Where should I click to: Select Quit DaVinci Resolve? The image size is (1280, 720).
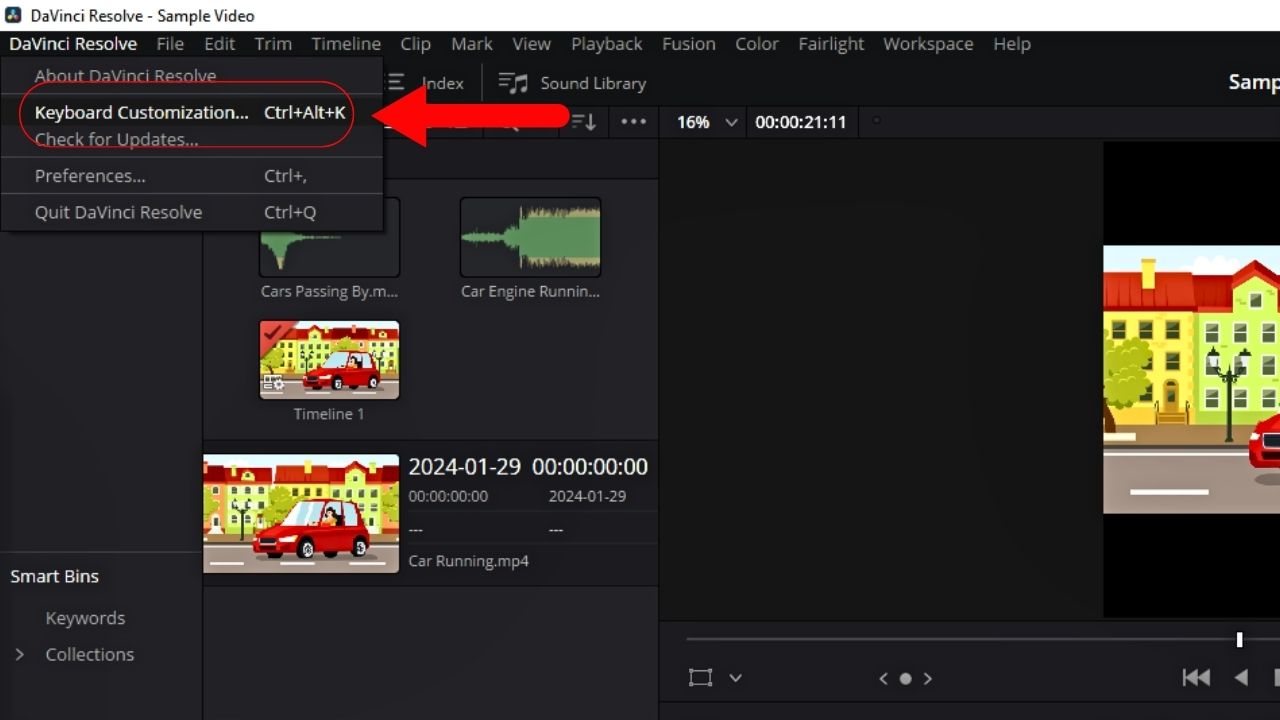[118, 211]
